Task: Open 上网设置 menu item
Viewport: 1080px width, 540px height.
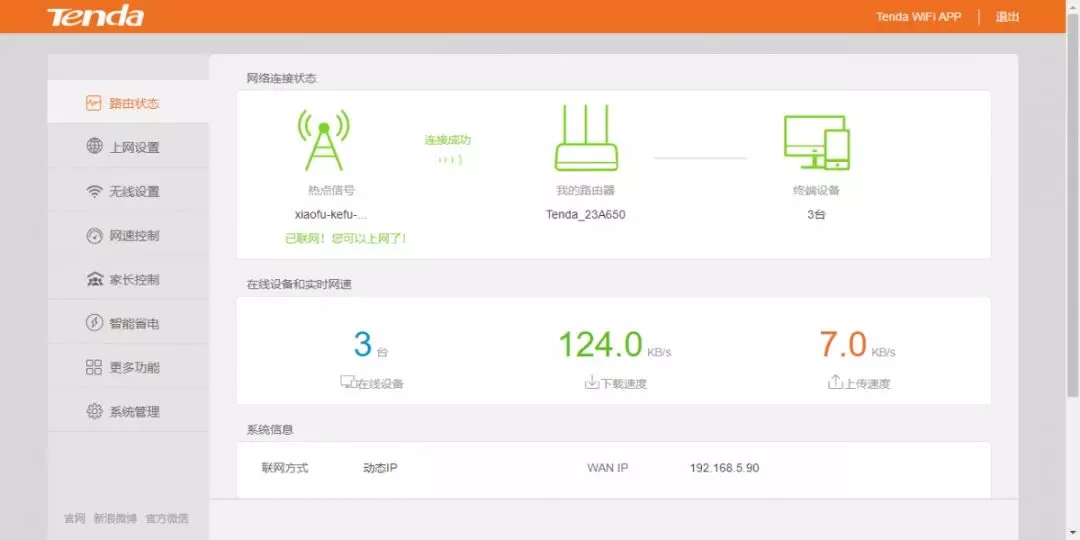Action: pos(128,147)
